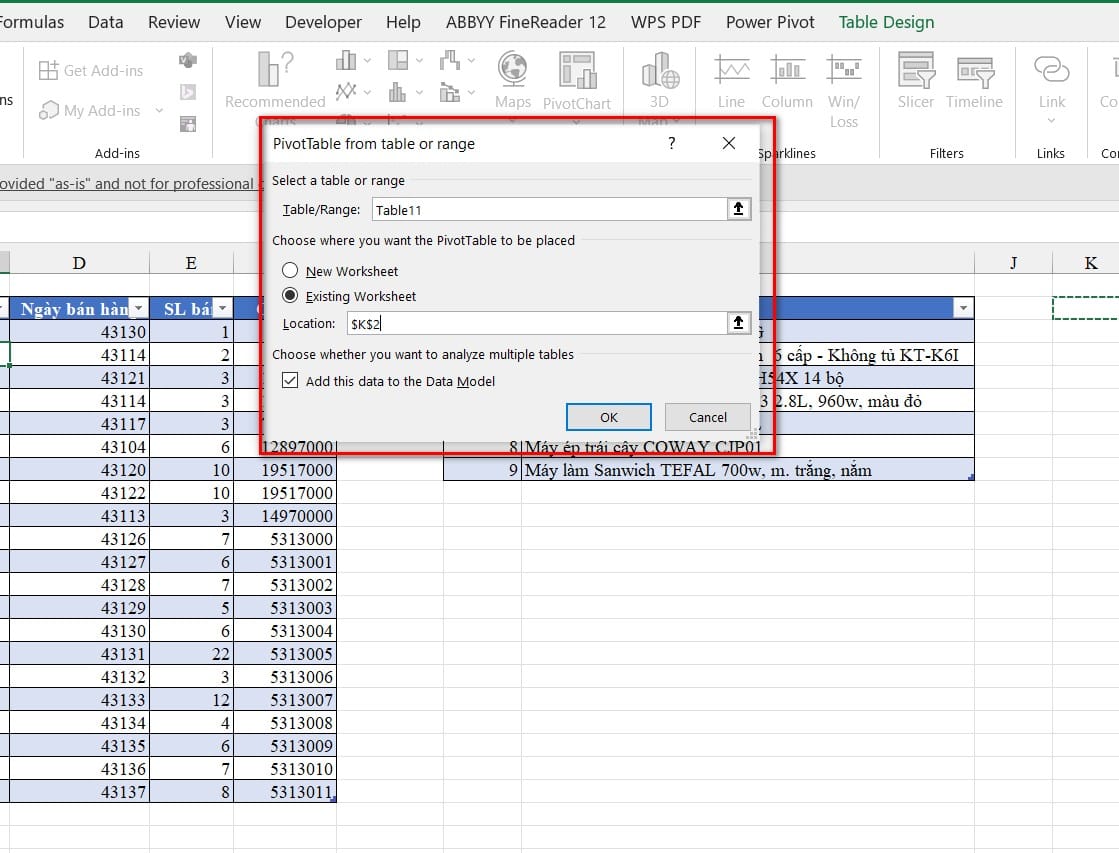Insert a Column sparkline
Screen dimensions: 1119x853
(787, 81)
